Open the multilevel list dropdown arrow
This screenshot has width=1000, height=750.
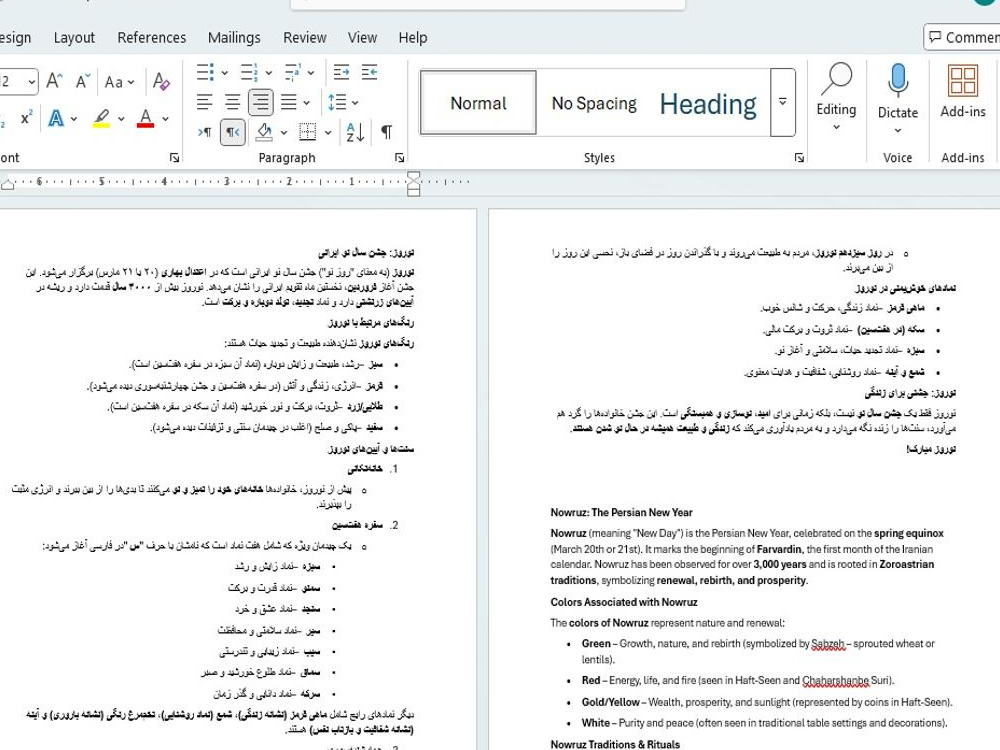point(311,73)
